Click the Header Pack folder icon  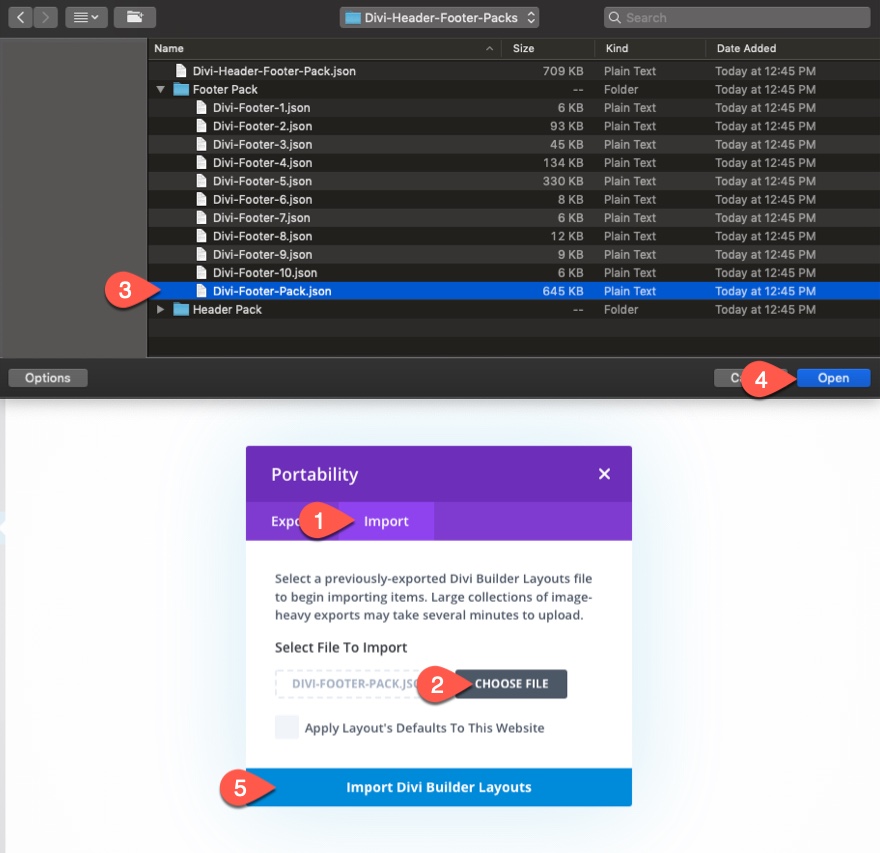[x=181, y=309]
